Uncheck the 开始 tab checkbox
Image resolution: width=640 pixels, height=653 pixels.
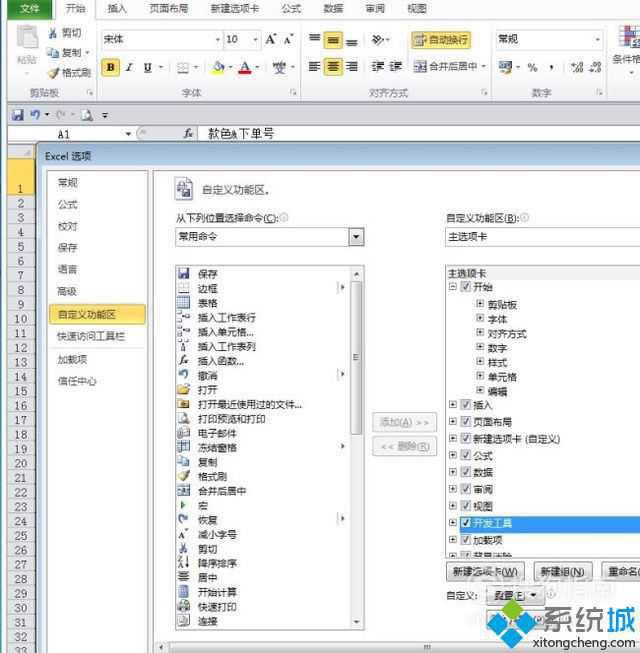click(466, 287)
